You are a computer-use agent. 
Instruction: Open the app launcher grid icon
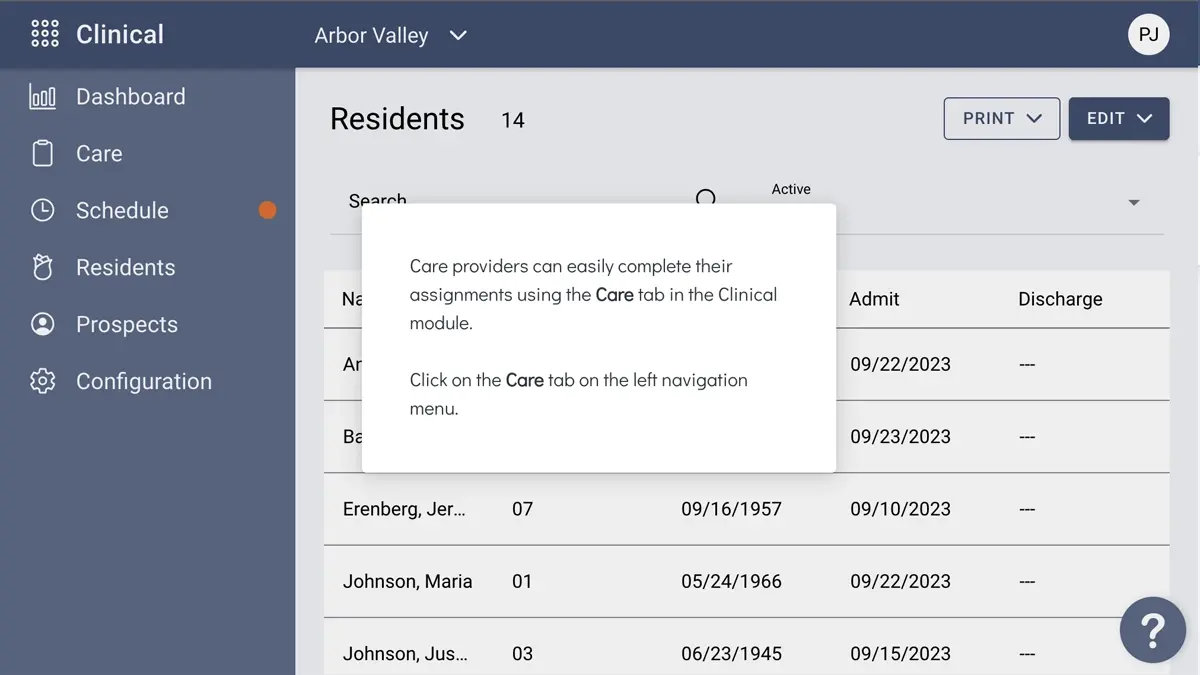(x=44, y=34)
